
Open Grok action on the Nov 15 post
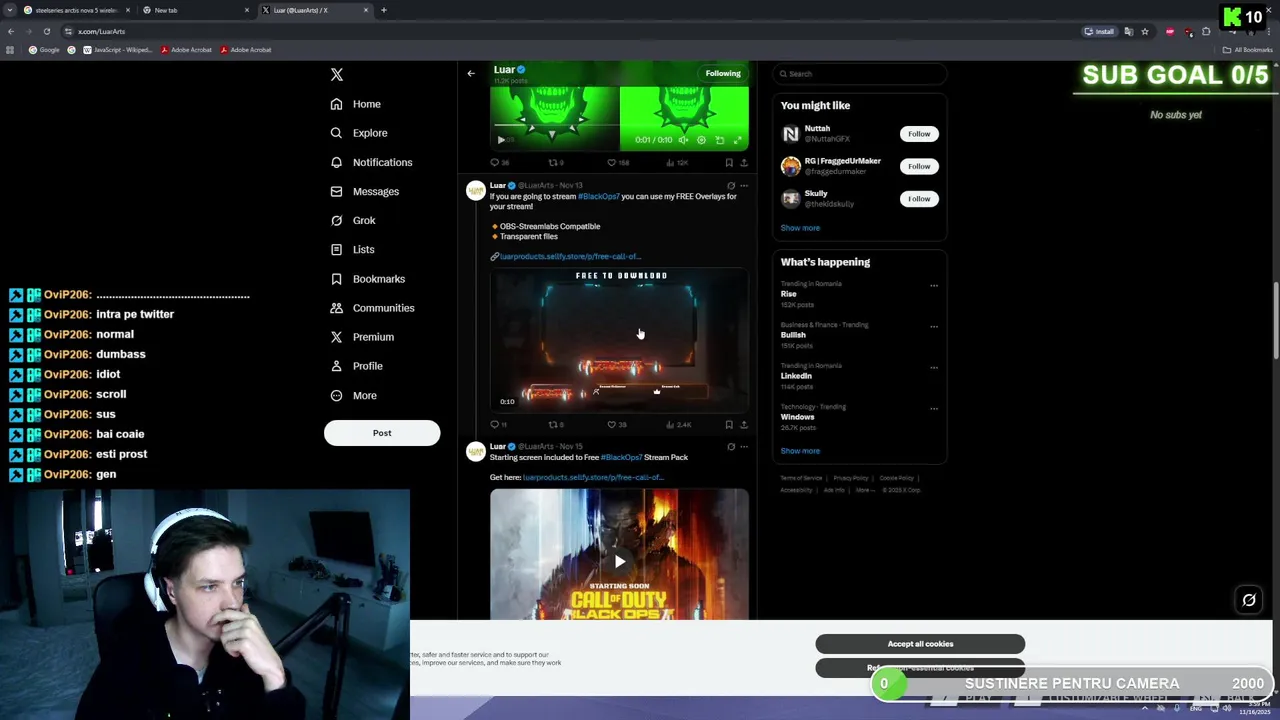(731, 446)
